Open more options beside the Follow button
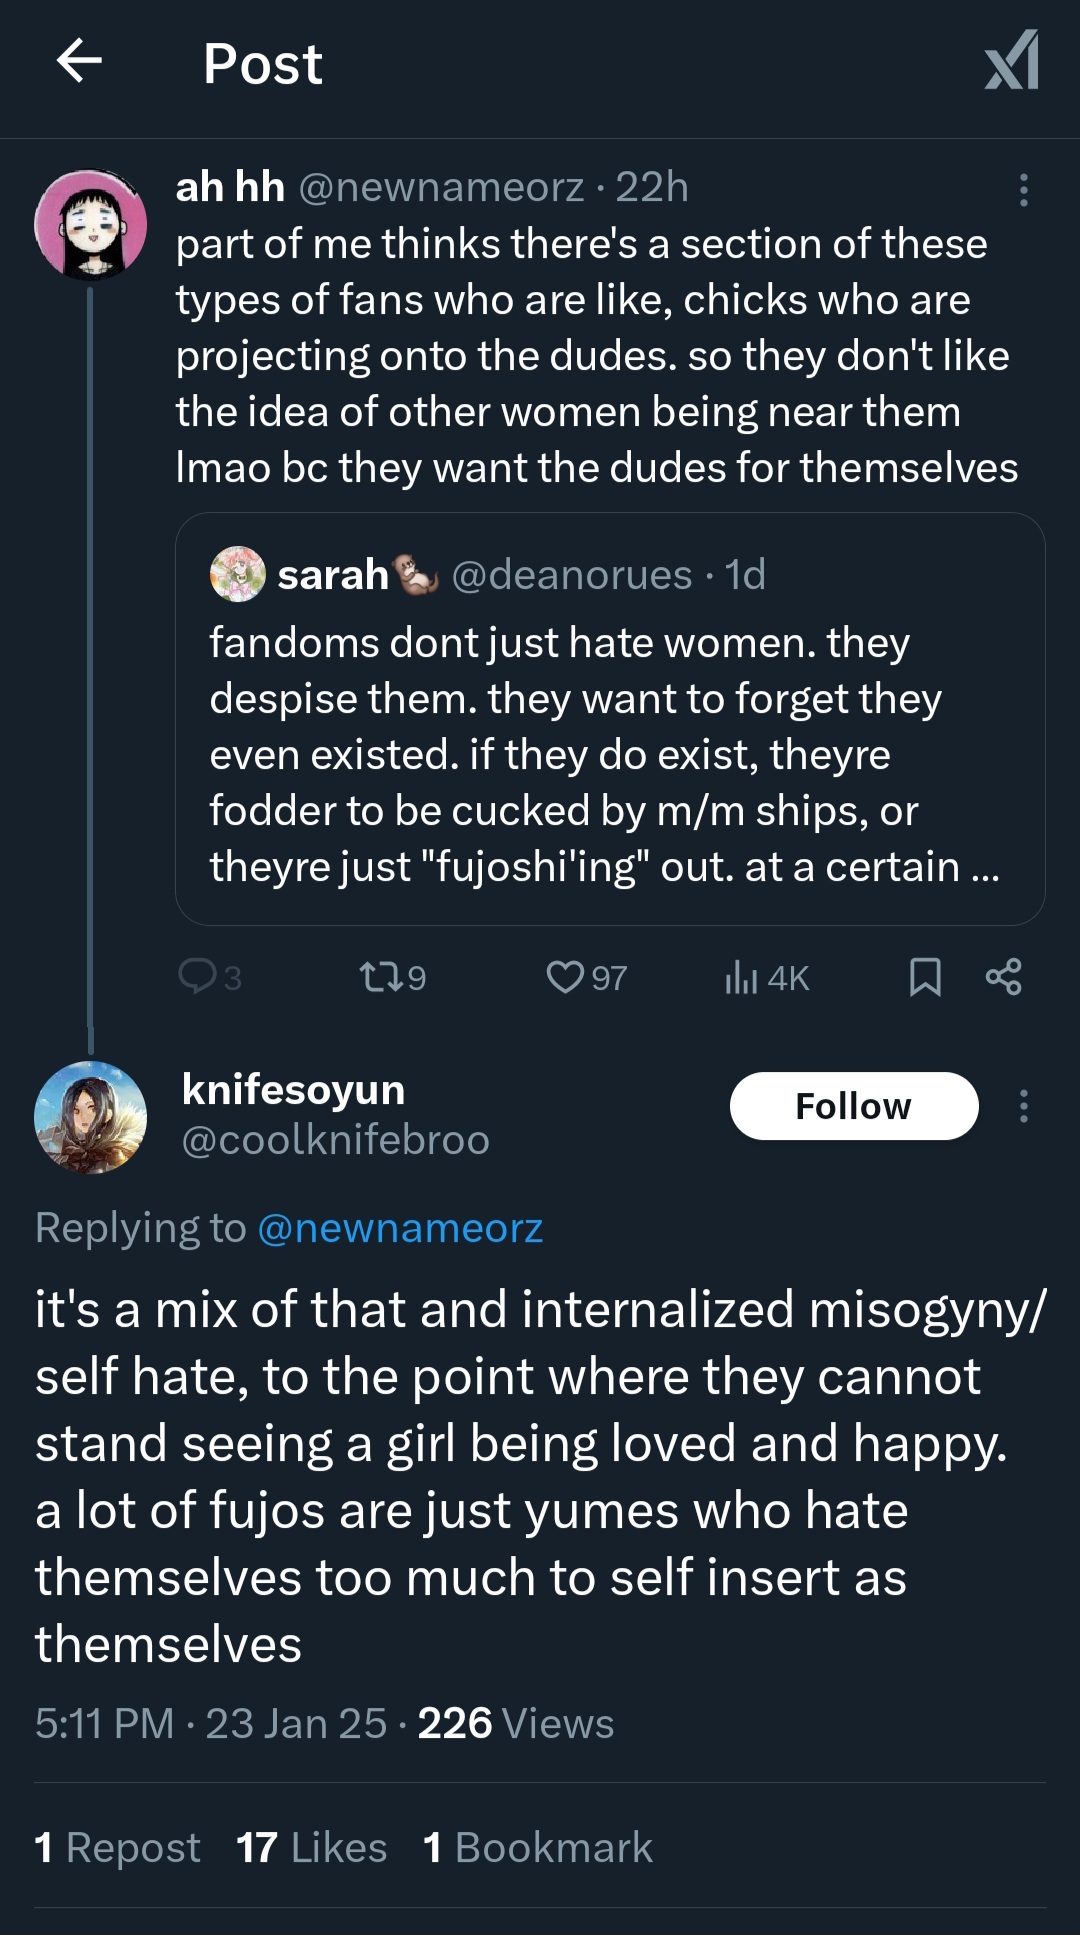This screenshot has height=1935, width=1080. tap(1023, 1106)
